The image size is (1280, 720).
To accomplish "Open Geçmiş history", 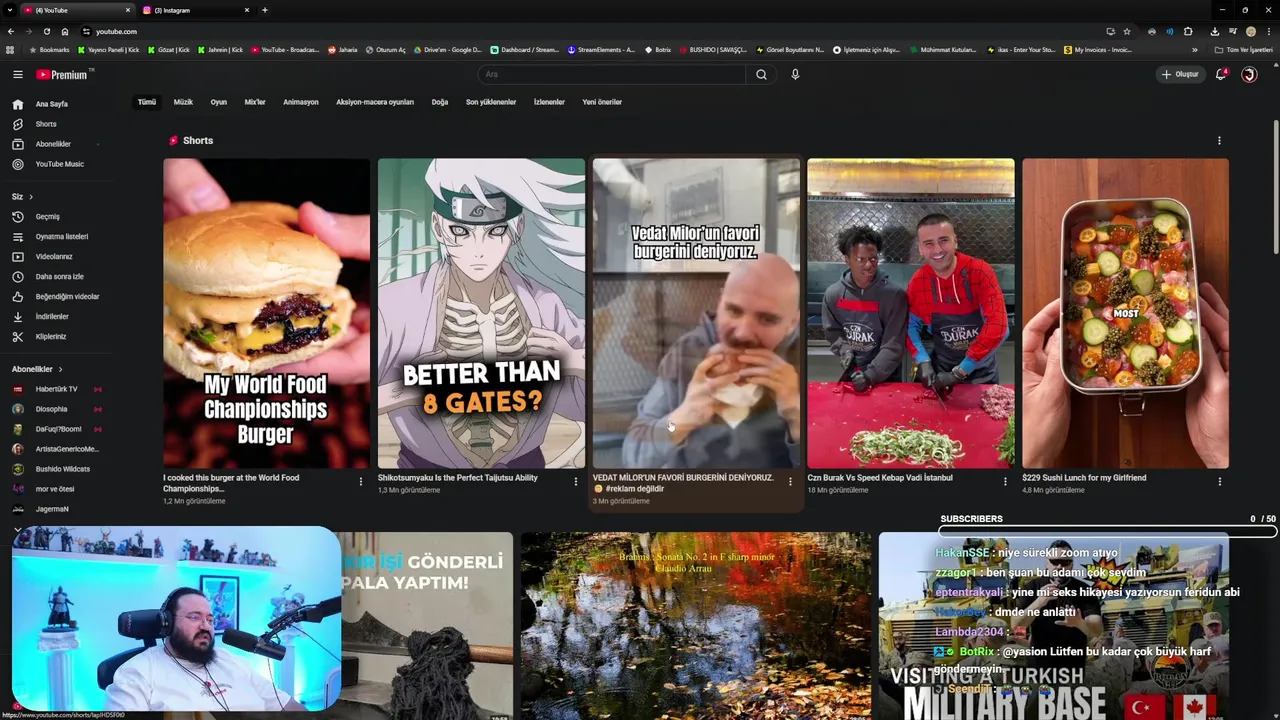I will (x=47, y=216).
